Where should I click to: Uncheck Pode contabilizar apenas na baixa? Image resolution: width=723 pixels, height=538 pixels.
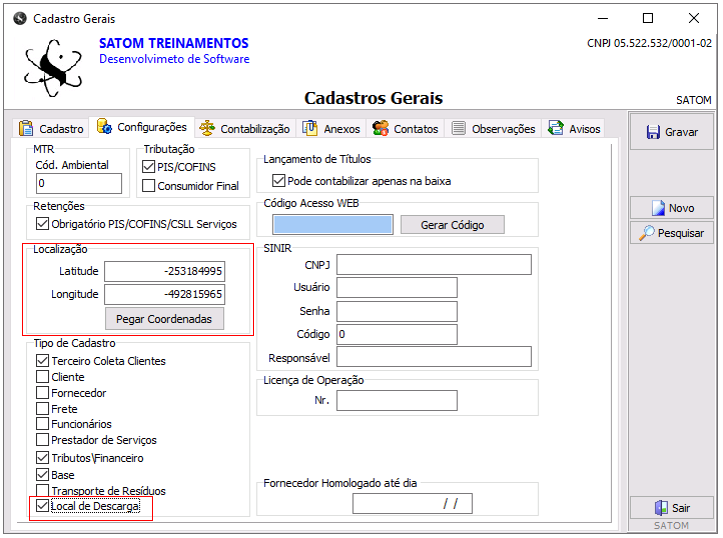tap(279, 181)
